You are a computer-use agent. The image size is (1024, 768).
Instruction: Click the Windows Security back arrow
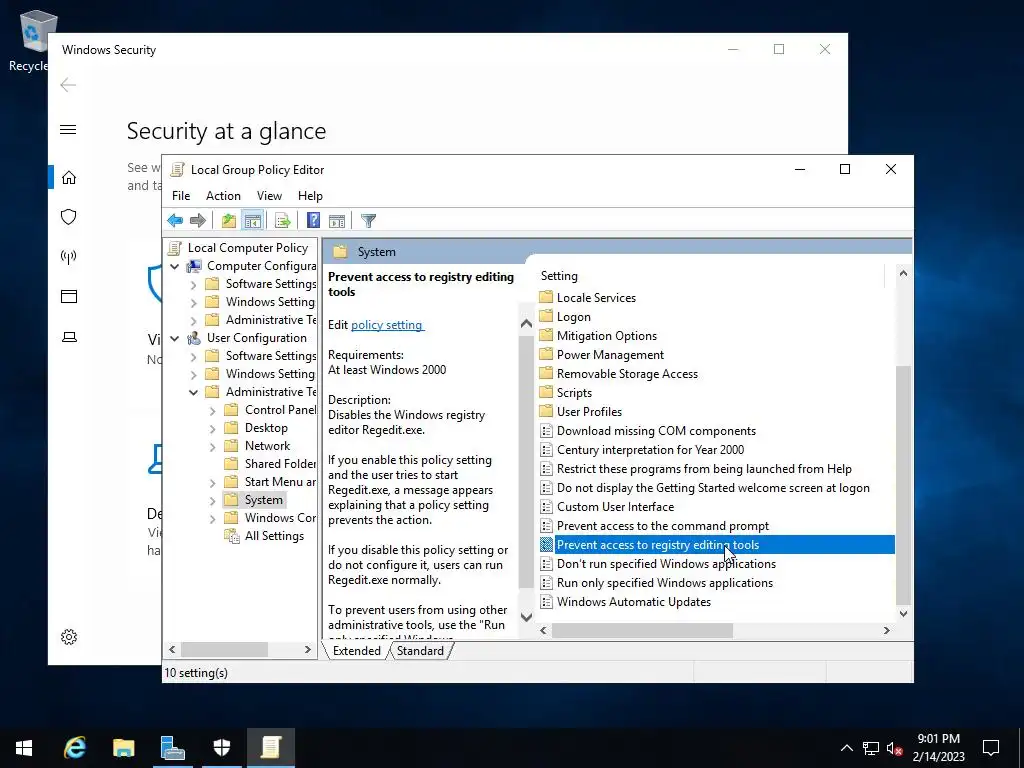(x=68, y=85)
